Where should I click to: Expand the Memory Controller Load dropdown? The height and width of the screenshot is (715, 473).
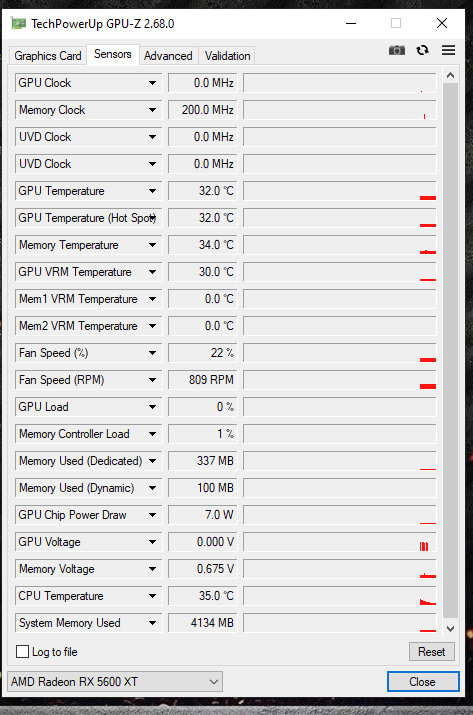pyautogui.click(x=152, y=434)
